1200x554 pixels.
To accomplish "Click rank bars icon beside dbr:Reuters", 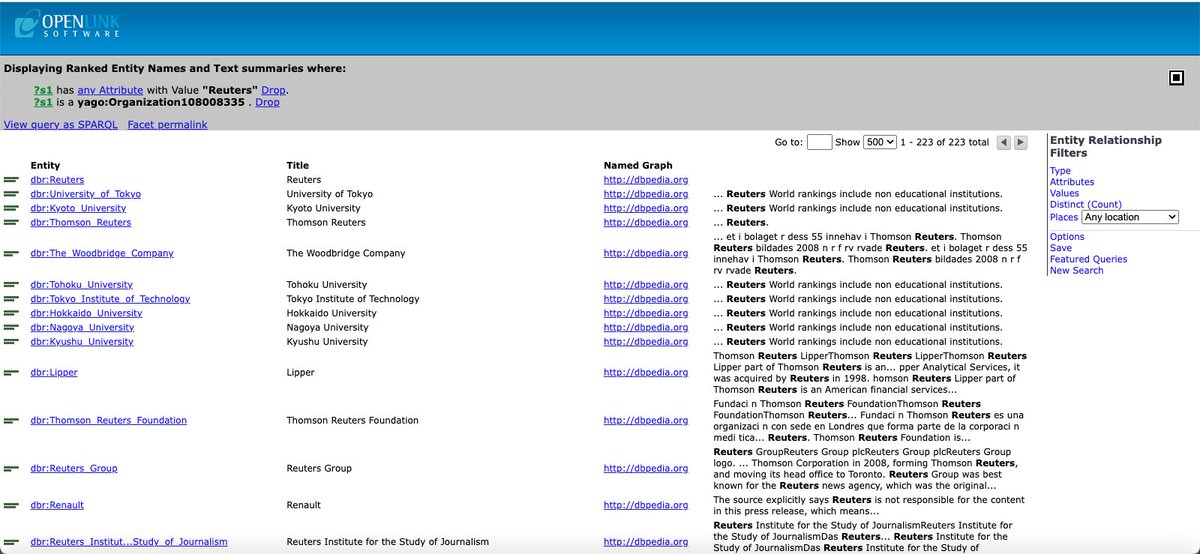I will [11, 180].
